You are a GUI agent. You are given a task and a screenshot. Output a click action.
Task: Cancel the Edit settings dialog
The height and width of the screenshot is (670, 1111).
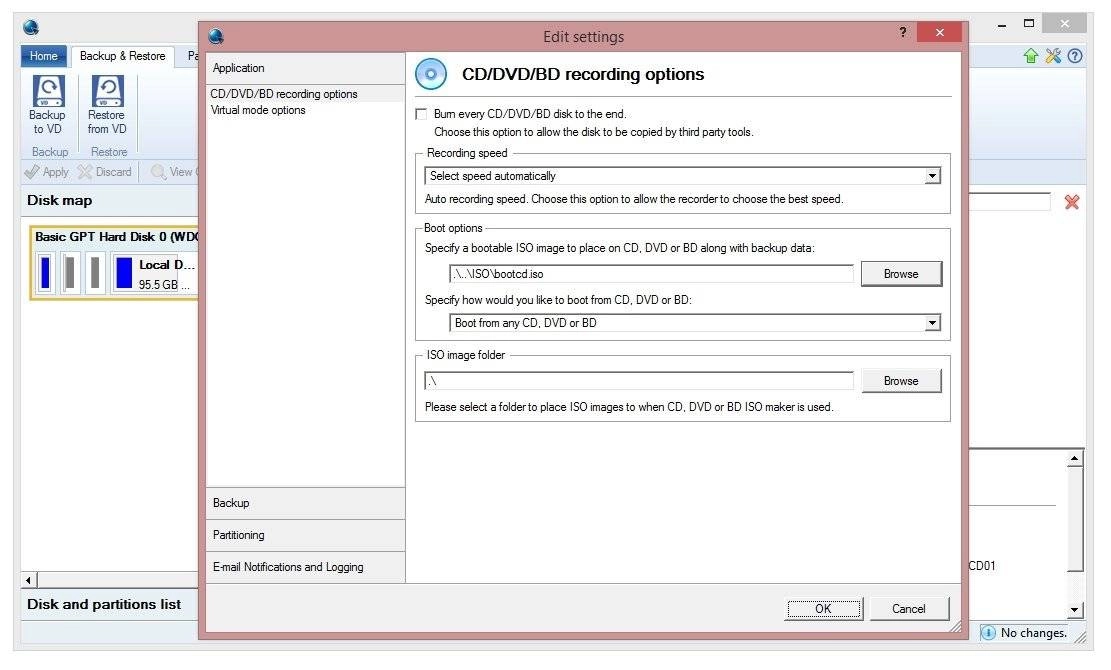(x=909, y=608)
